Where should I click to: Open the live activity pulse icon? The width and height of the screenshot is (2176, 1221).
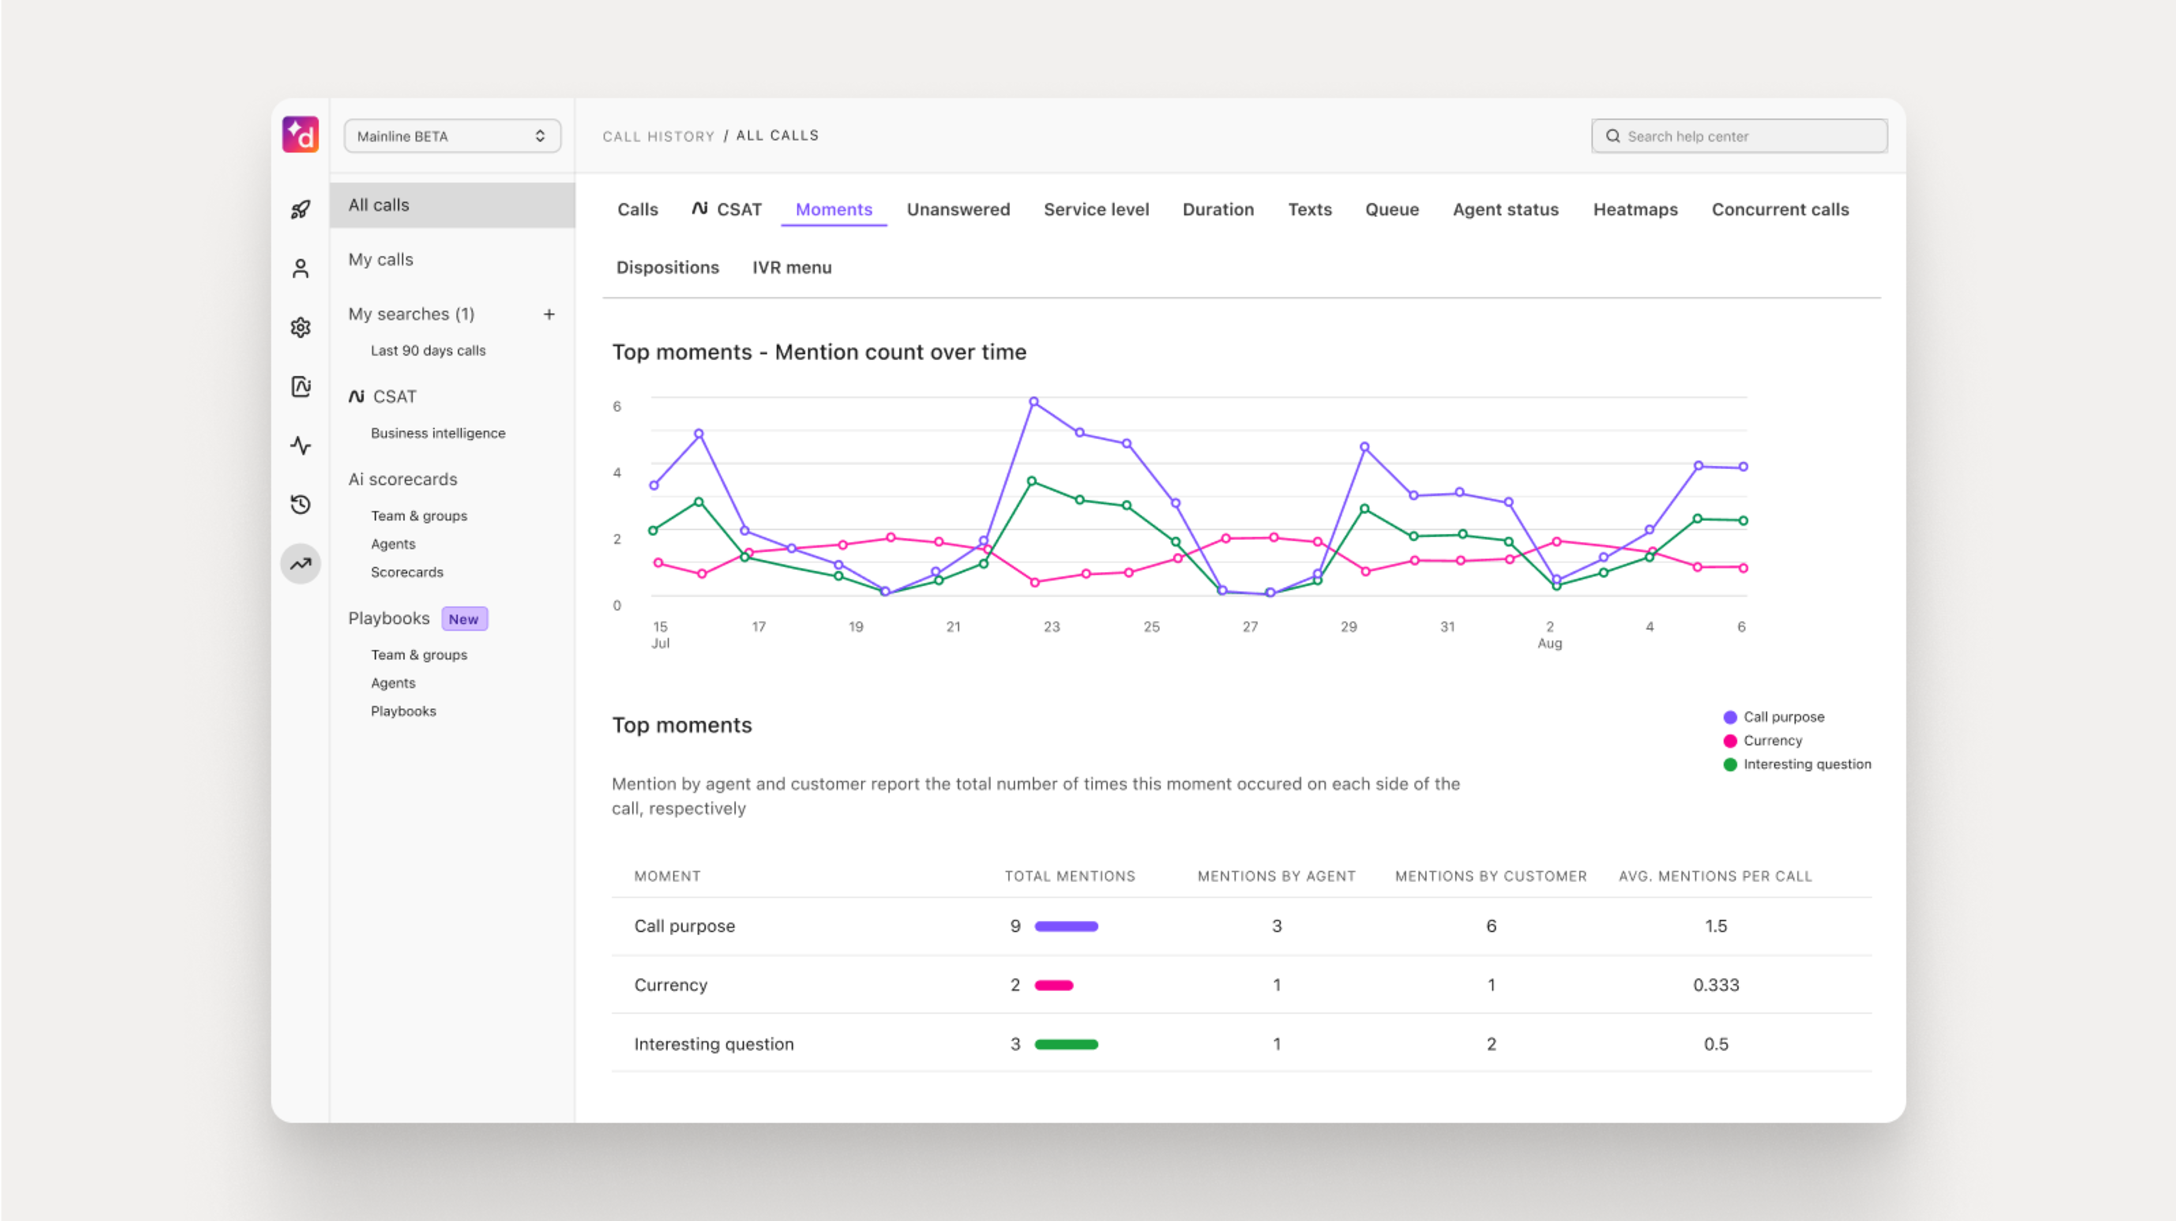[300, 446]
